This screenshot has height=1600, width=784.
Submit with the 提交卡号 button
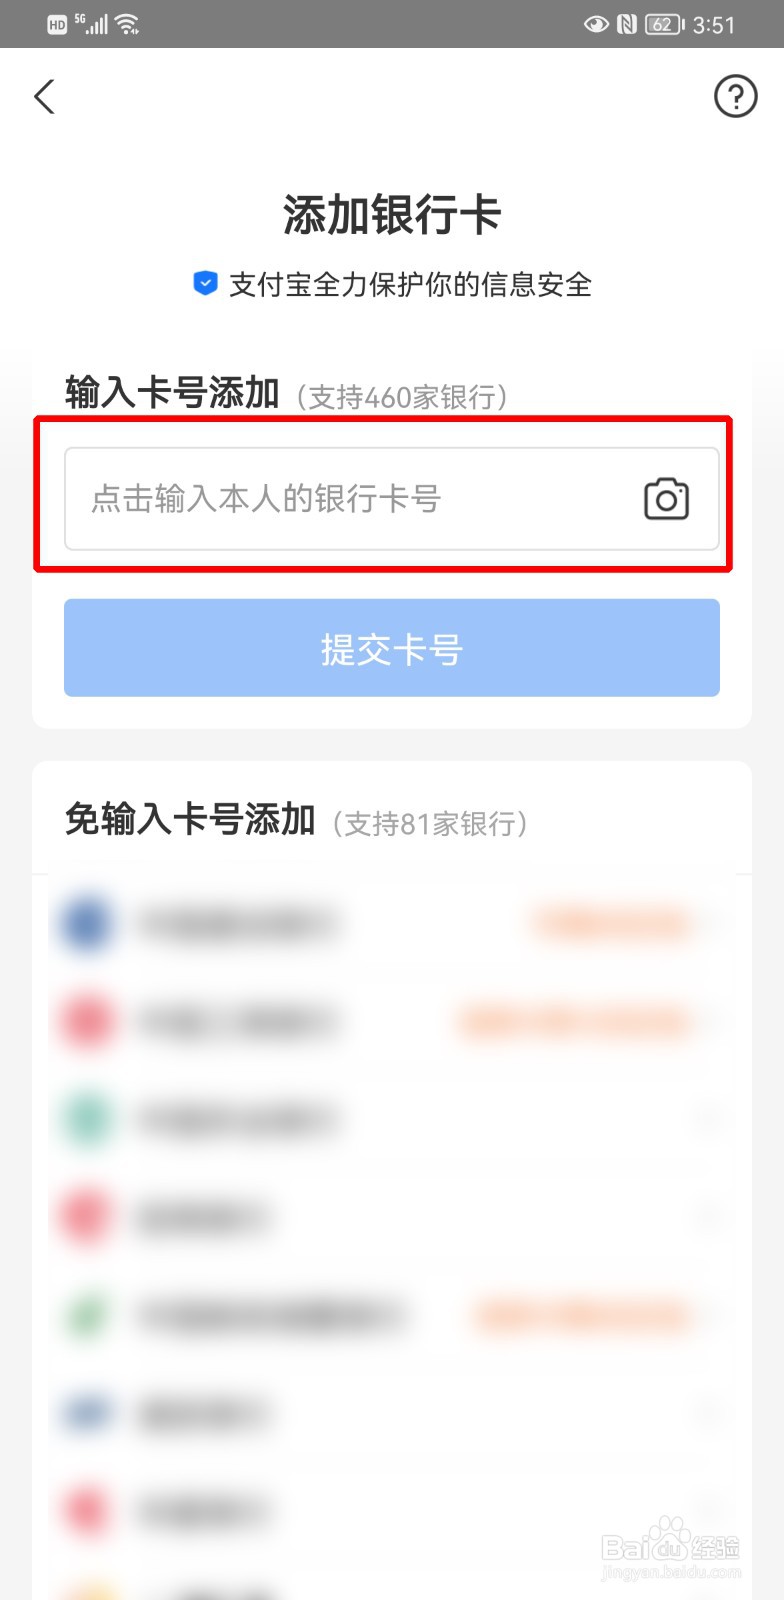tap(392, 648)
